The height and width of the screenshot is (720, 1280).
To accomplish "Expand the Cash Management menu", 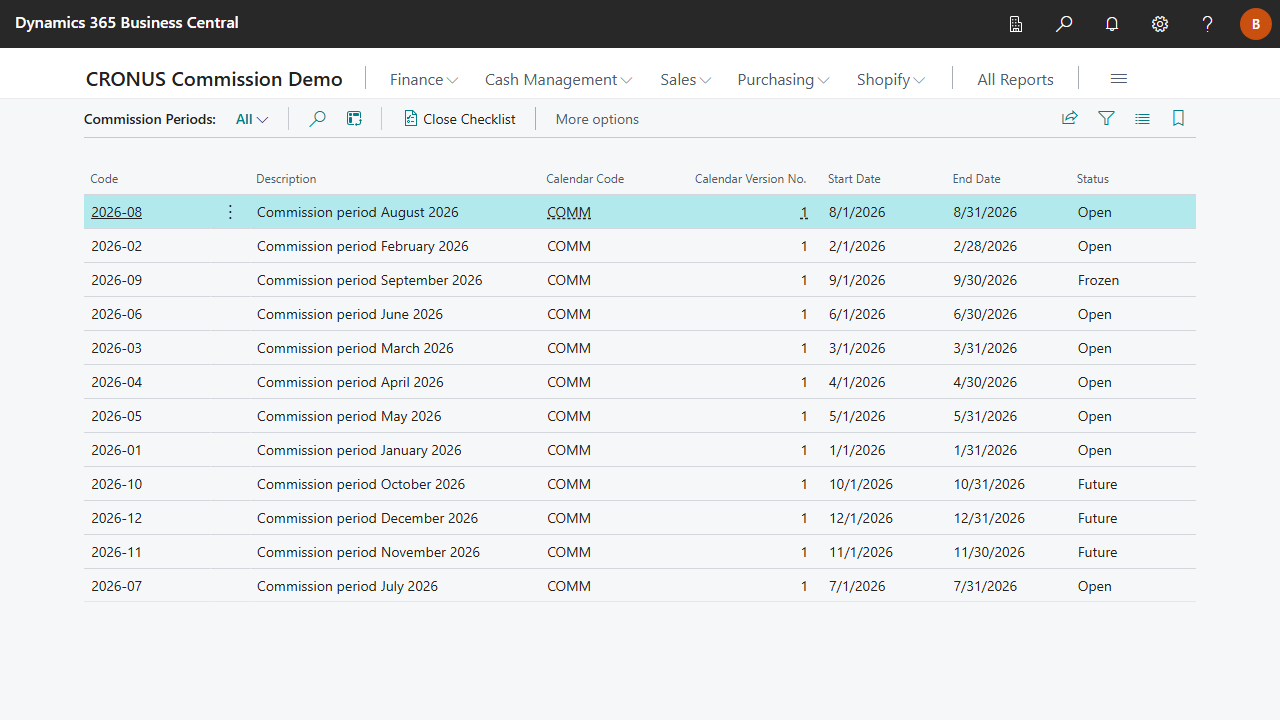I will point(558,79).
